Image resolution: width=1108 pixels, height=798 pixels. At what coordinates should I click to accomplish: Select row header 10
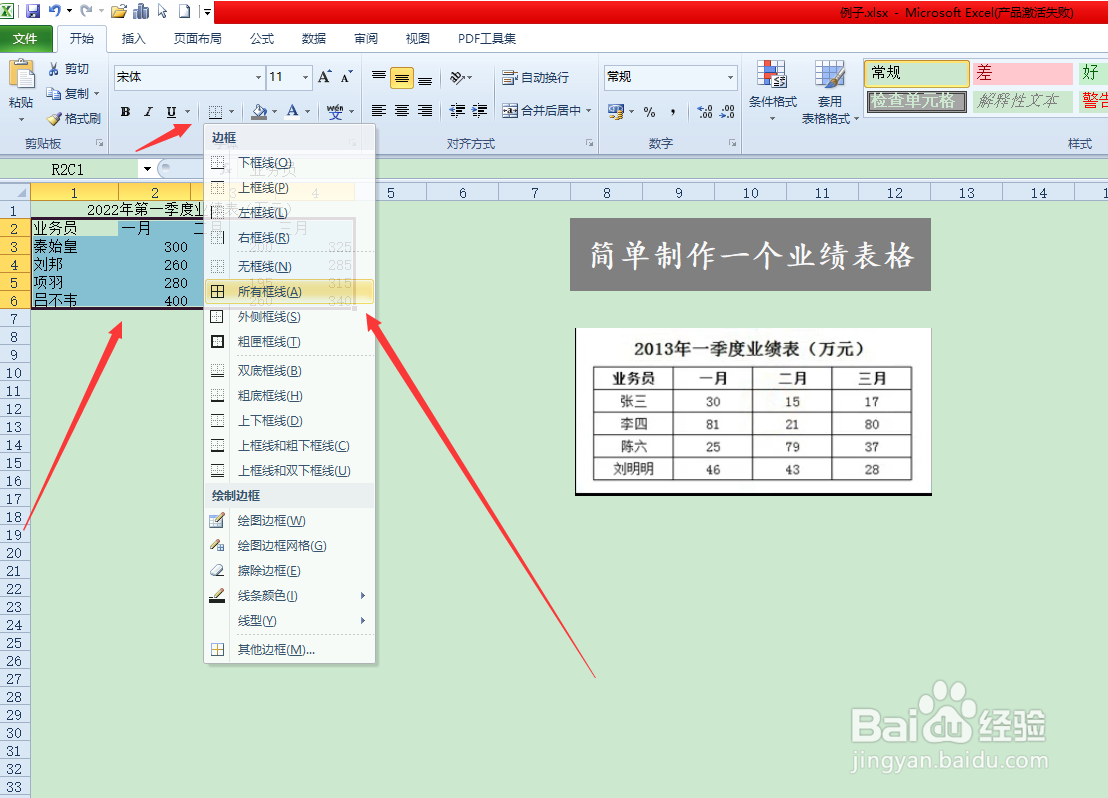coord(14,373)
